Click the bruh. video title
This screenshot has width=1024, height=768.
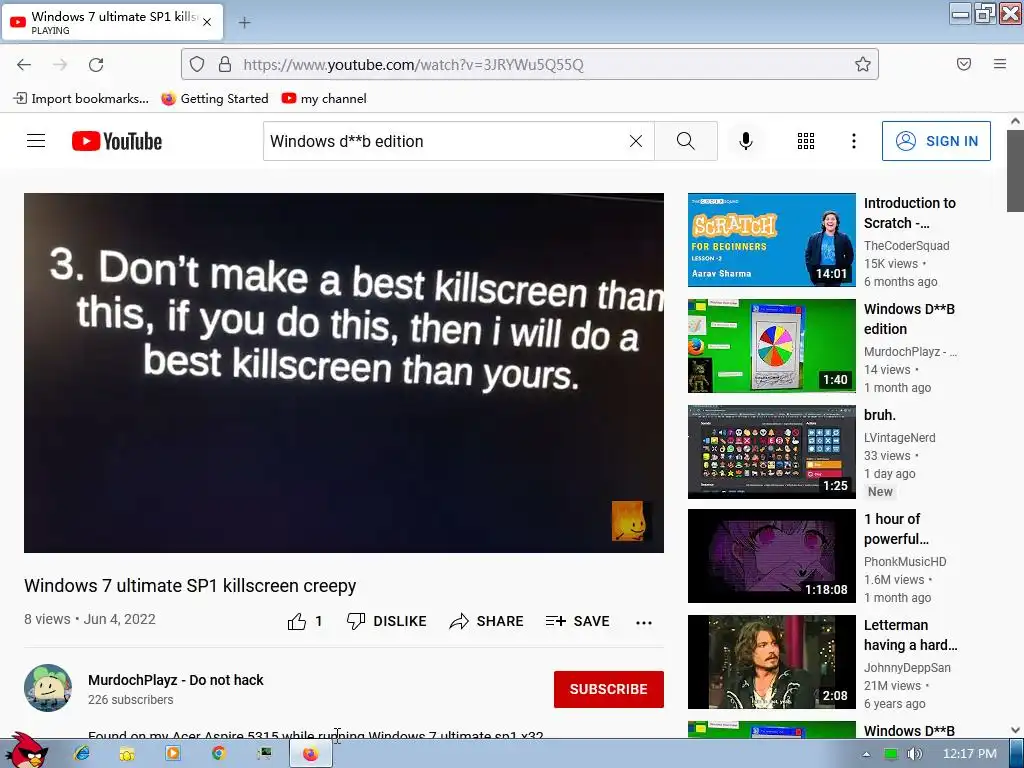coord(880,415)
